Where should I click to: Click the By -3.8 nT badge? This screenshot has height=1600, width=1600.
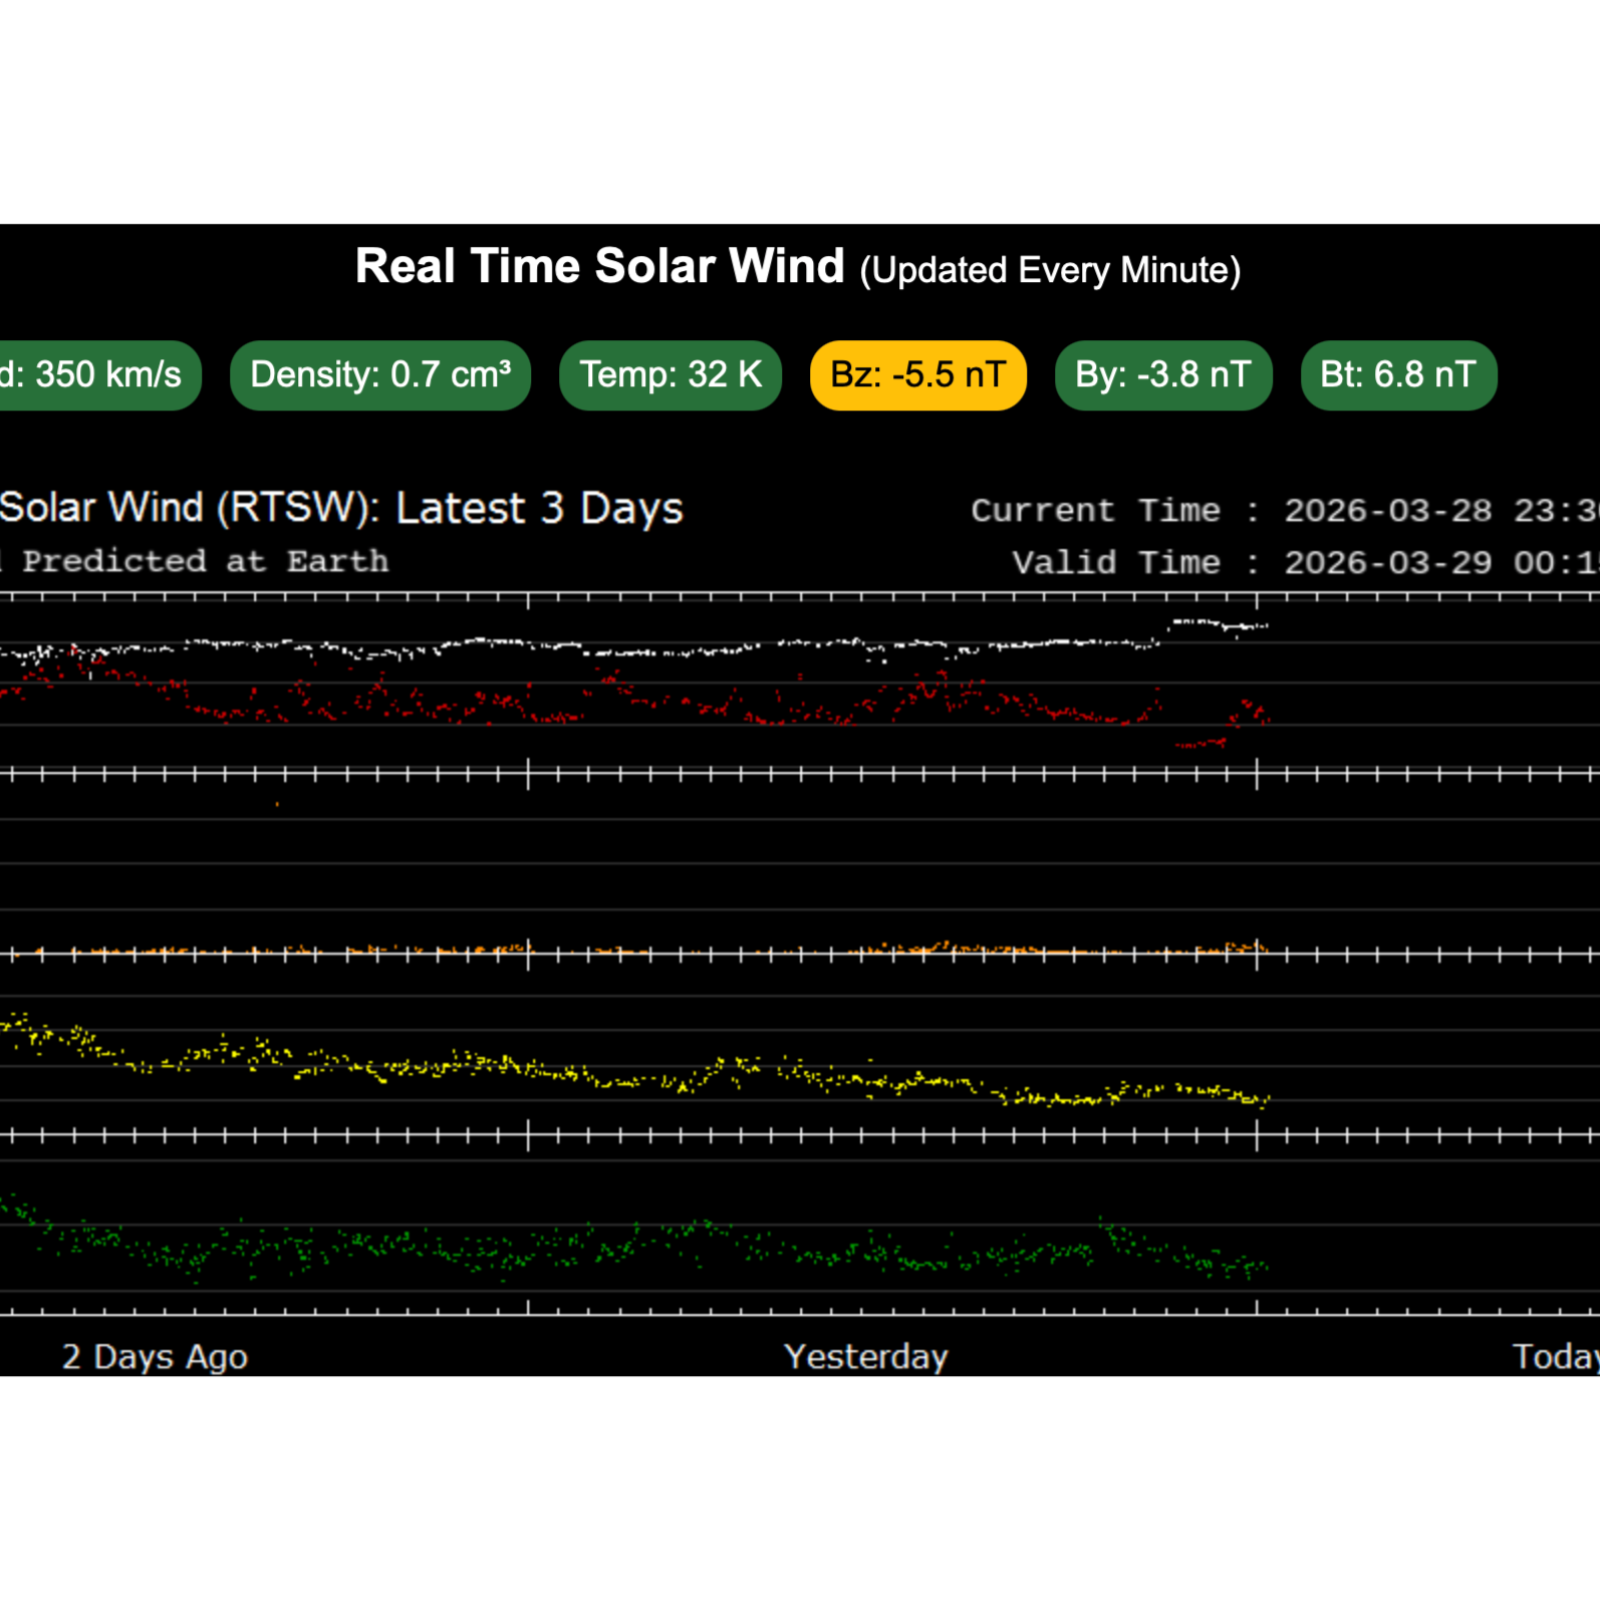pos(1163,375)
